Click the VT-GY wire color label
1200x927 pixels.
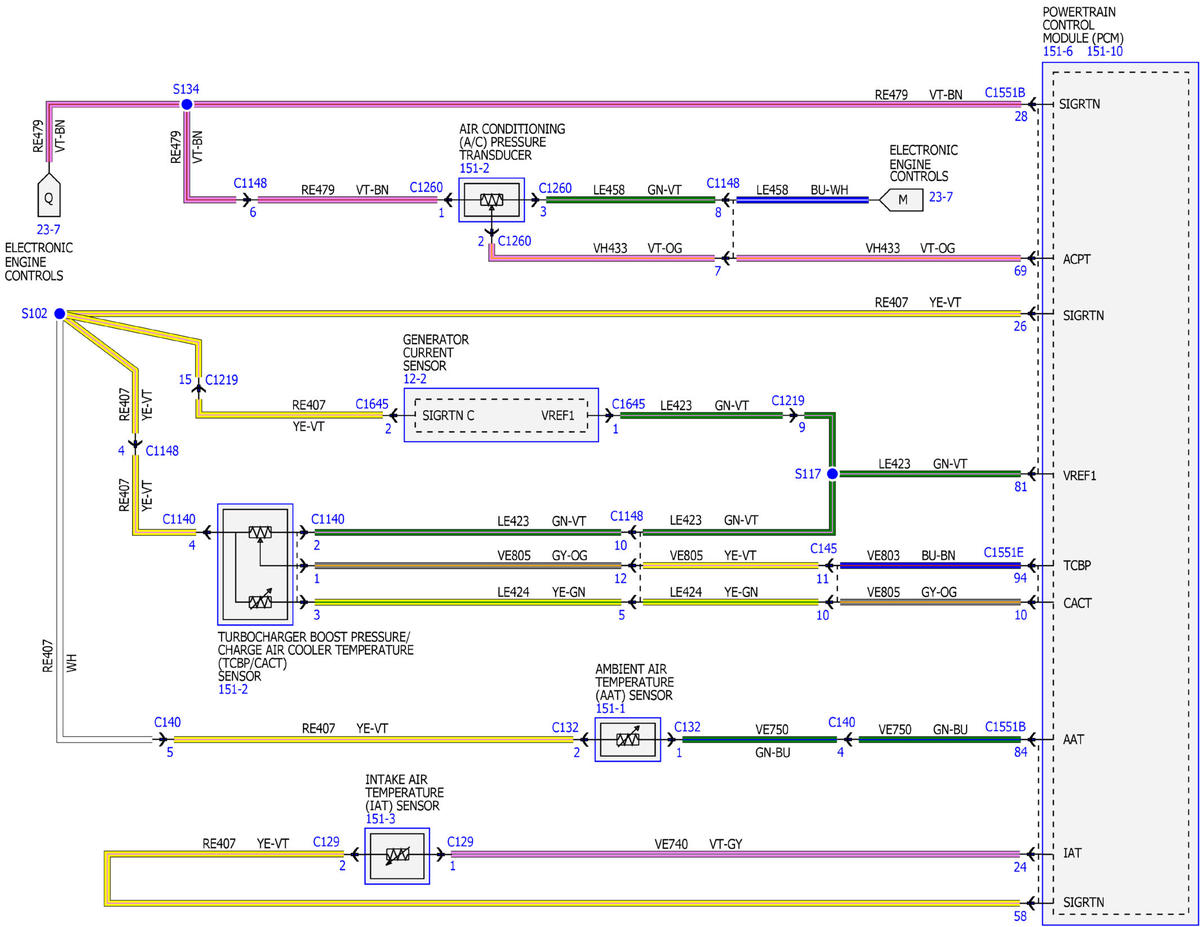tap(728, 843)
